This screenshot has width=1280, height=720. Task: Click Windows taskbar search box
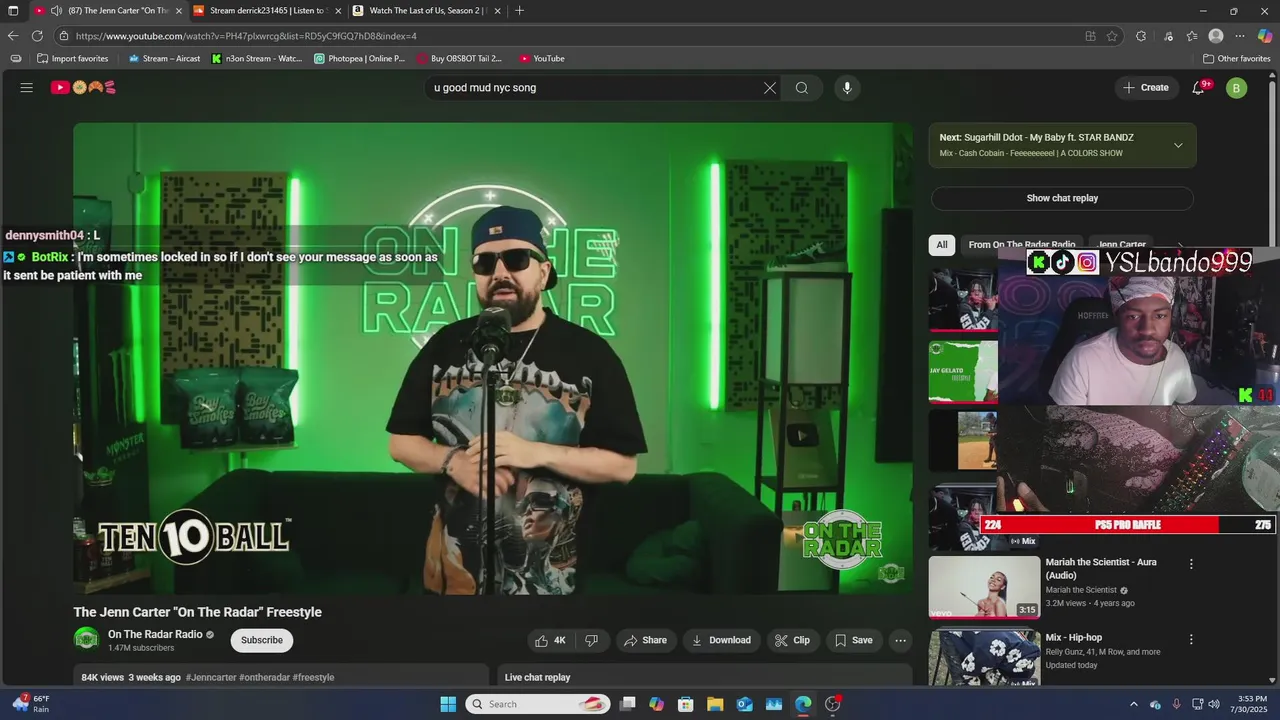tap(537, 704)
